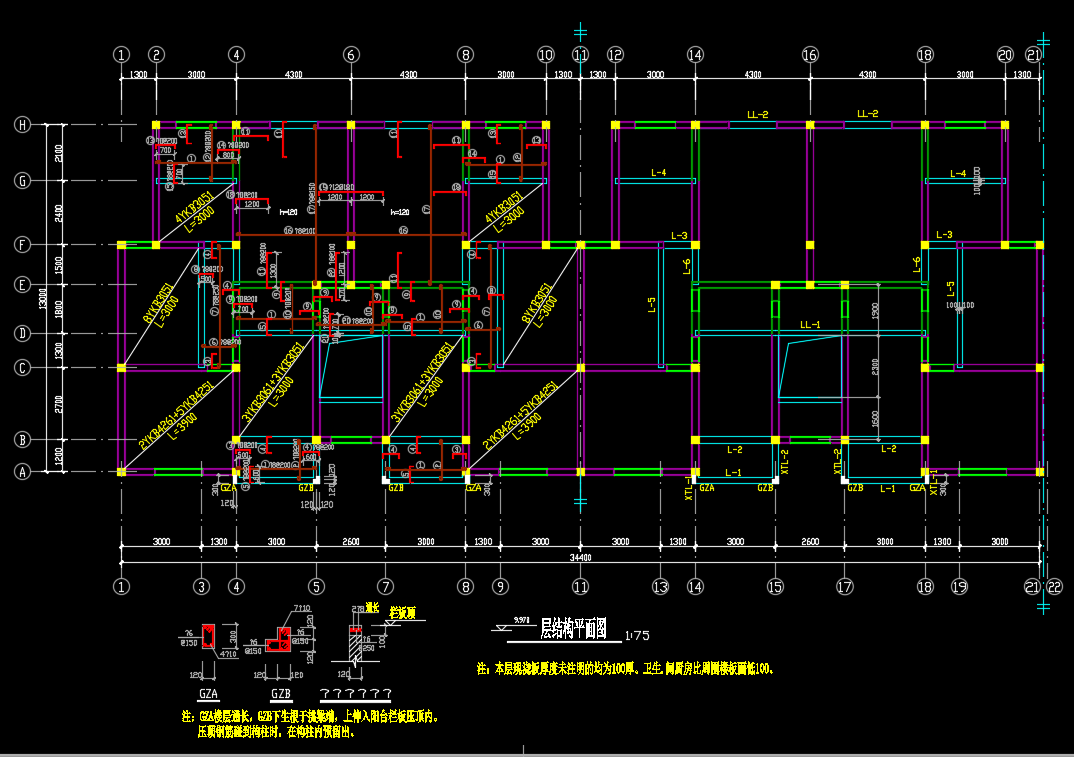Select the underlined GZB detail title

(281, 694)
